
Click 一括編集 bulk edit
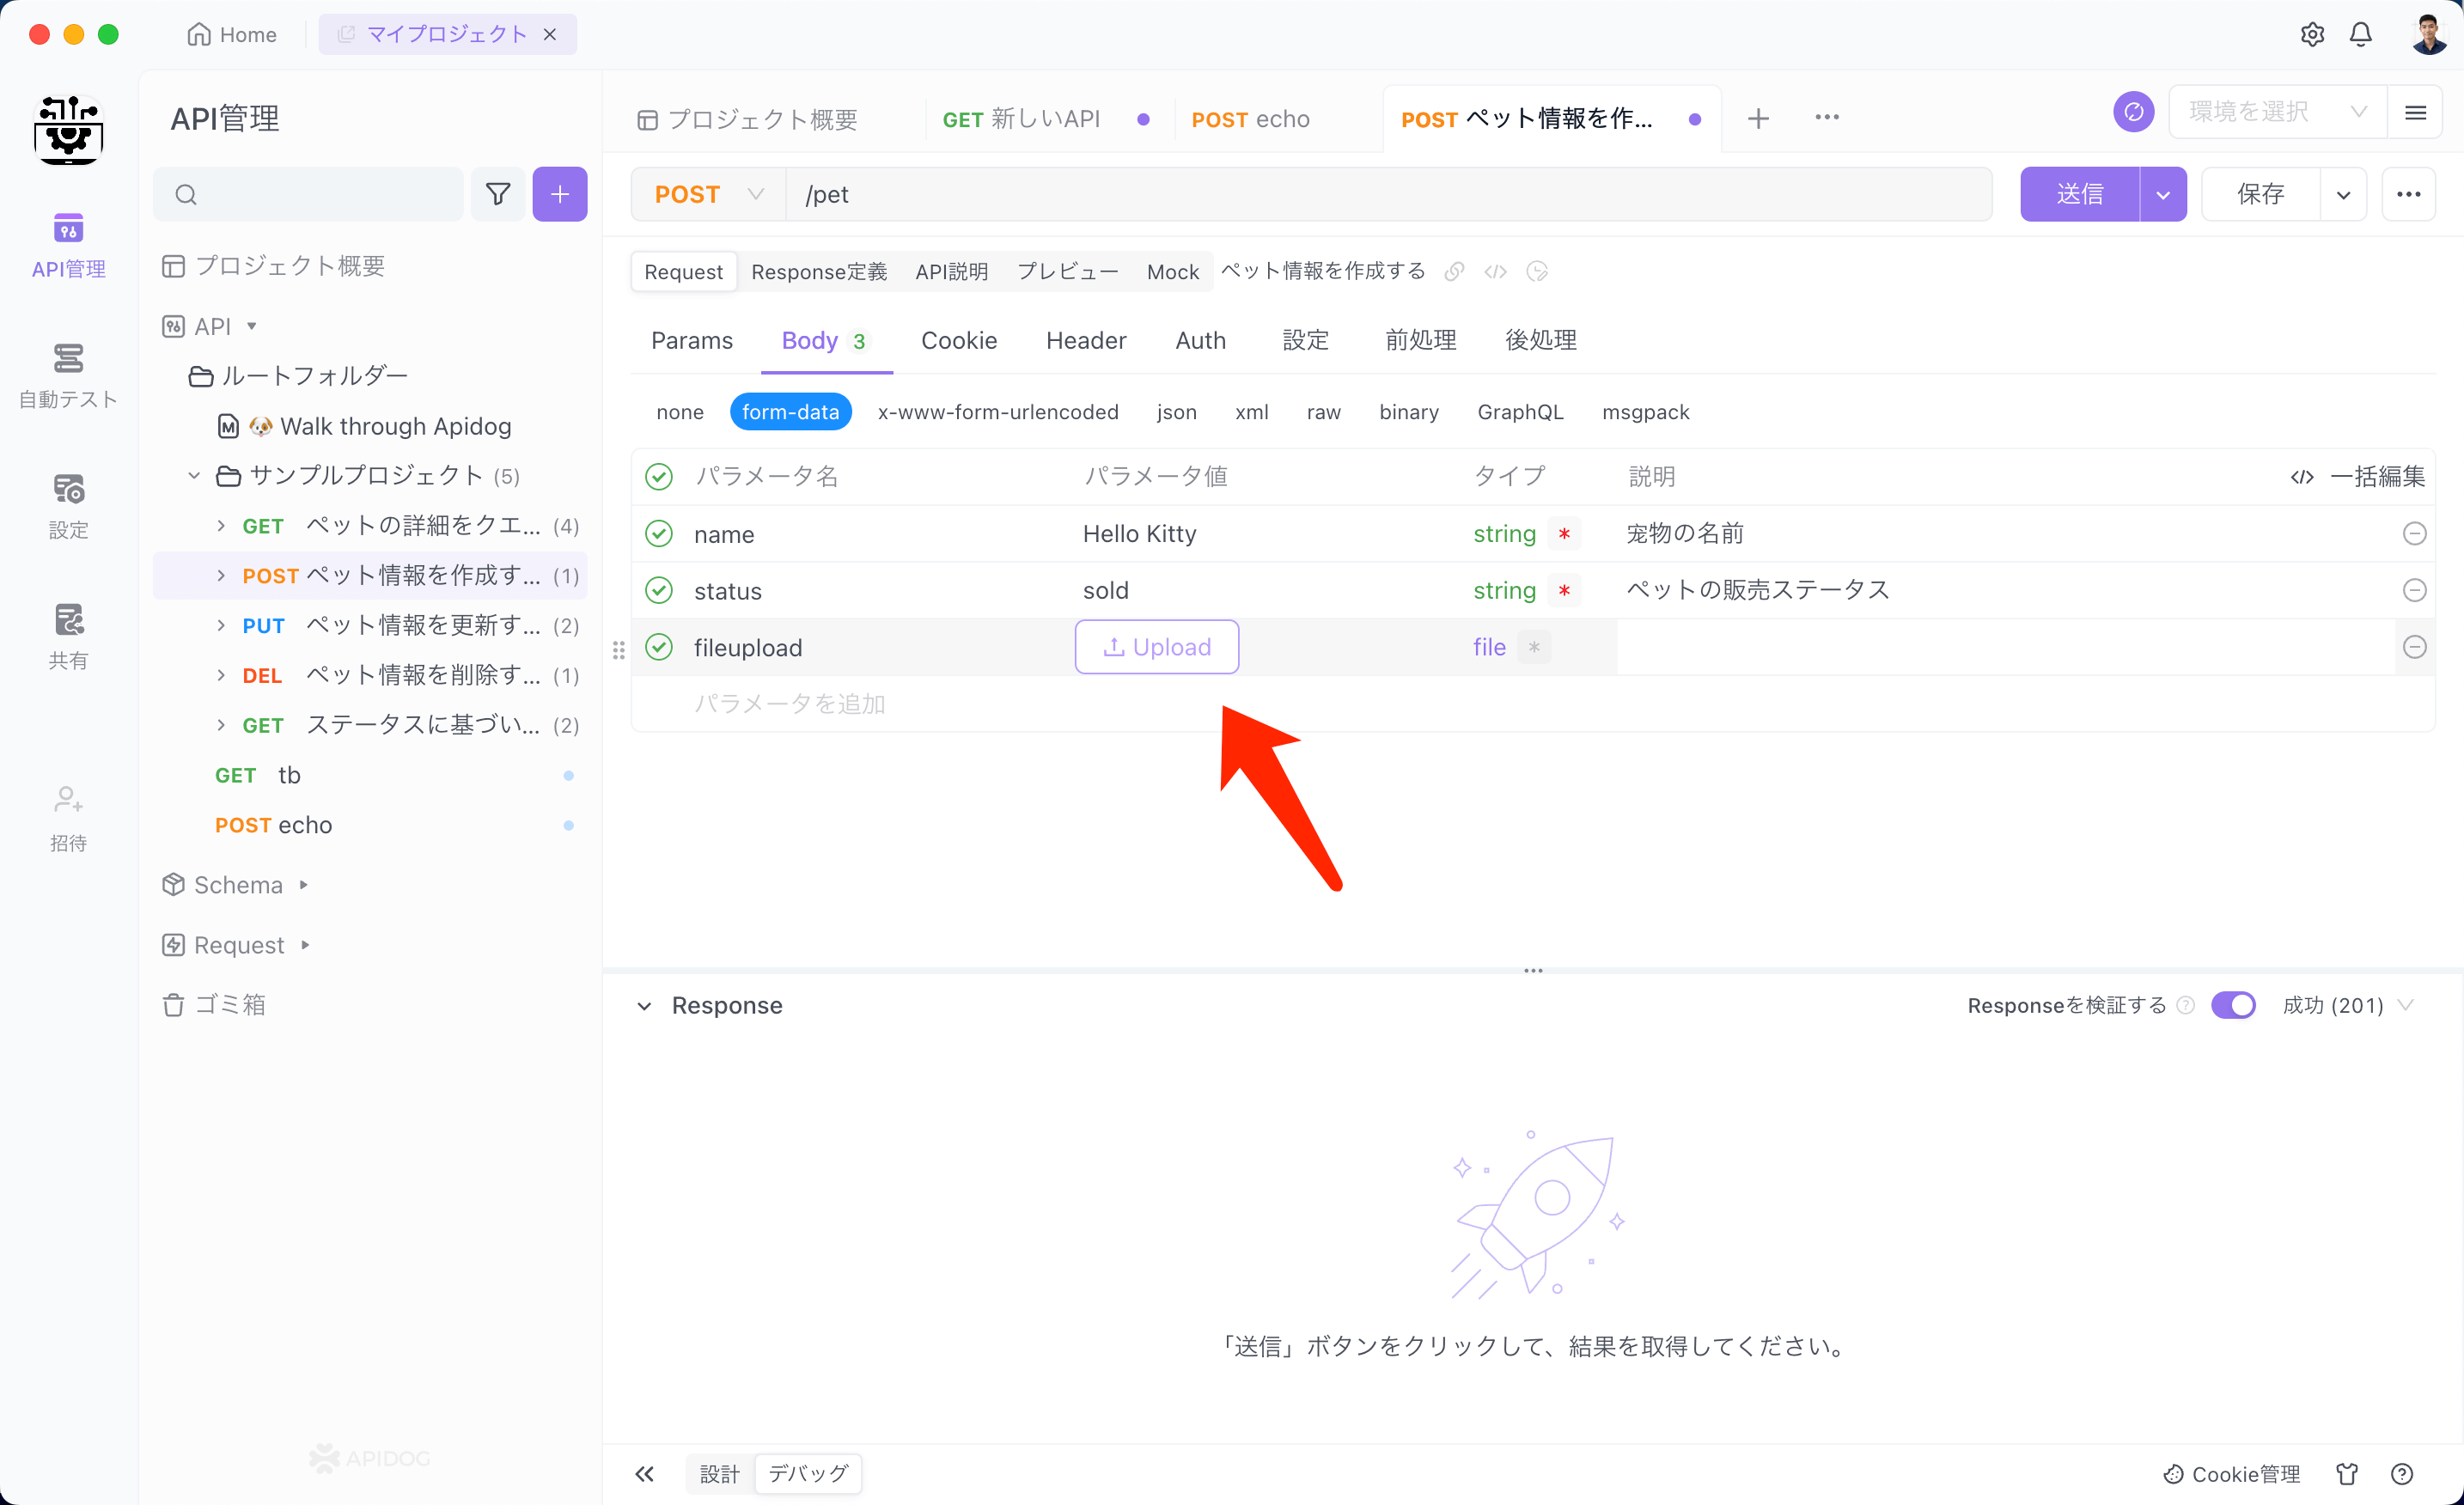(x=2358, y=477)
